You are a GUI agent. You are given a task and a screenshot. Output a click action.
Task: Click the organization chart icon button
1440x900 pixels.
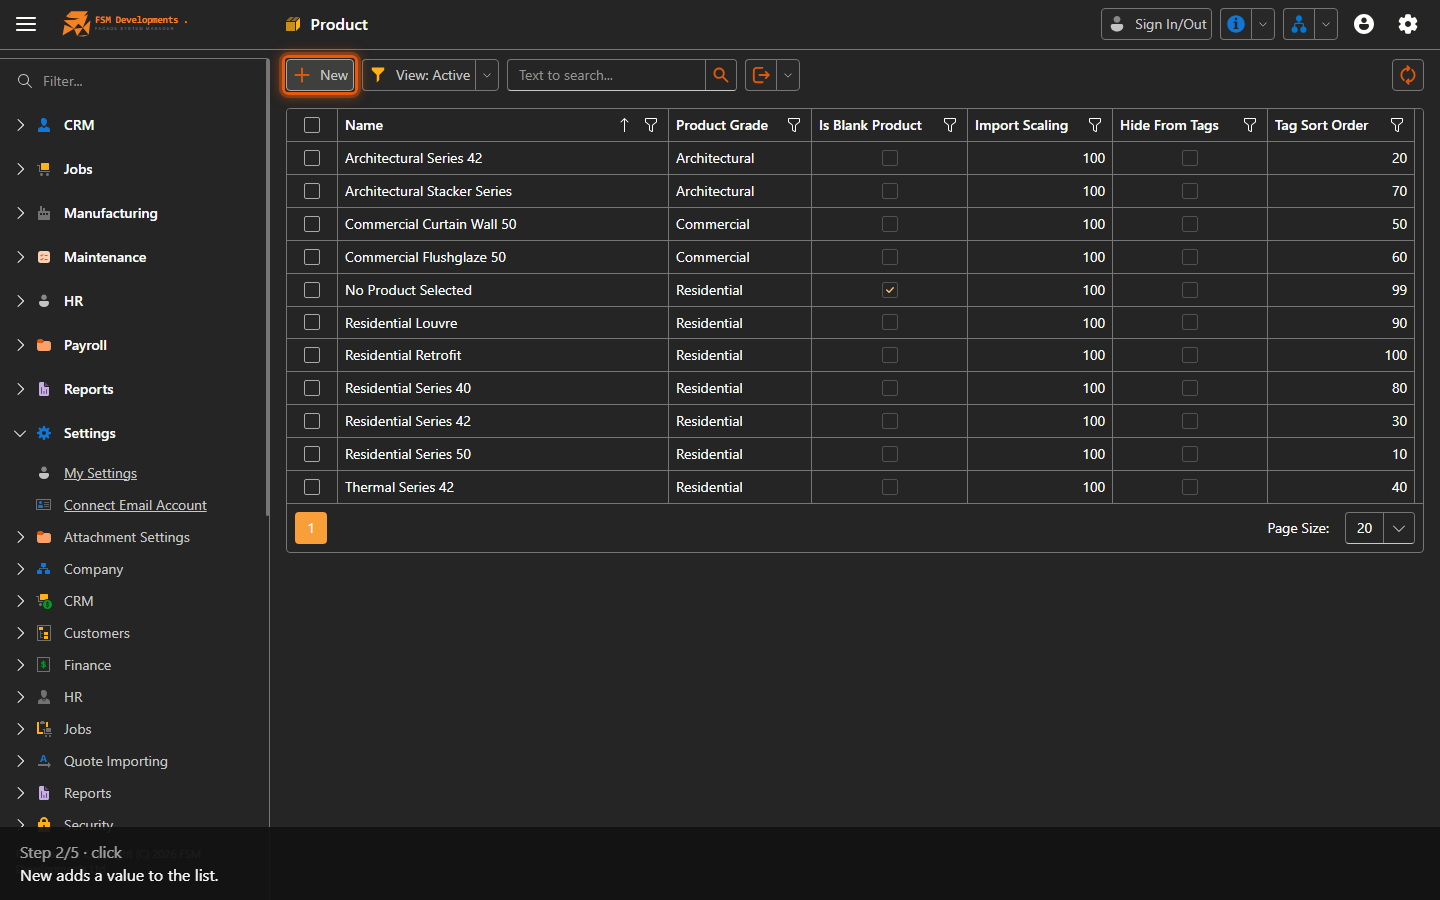point(1299,24)
